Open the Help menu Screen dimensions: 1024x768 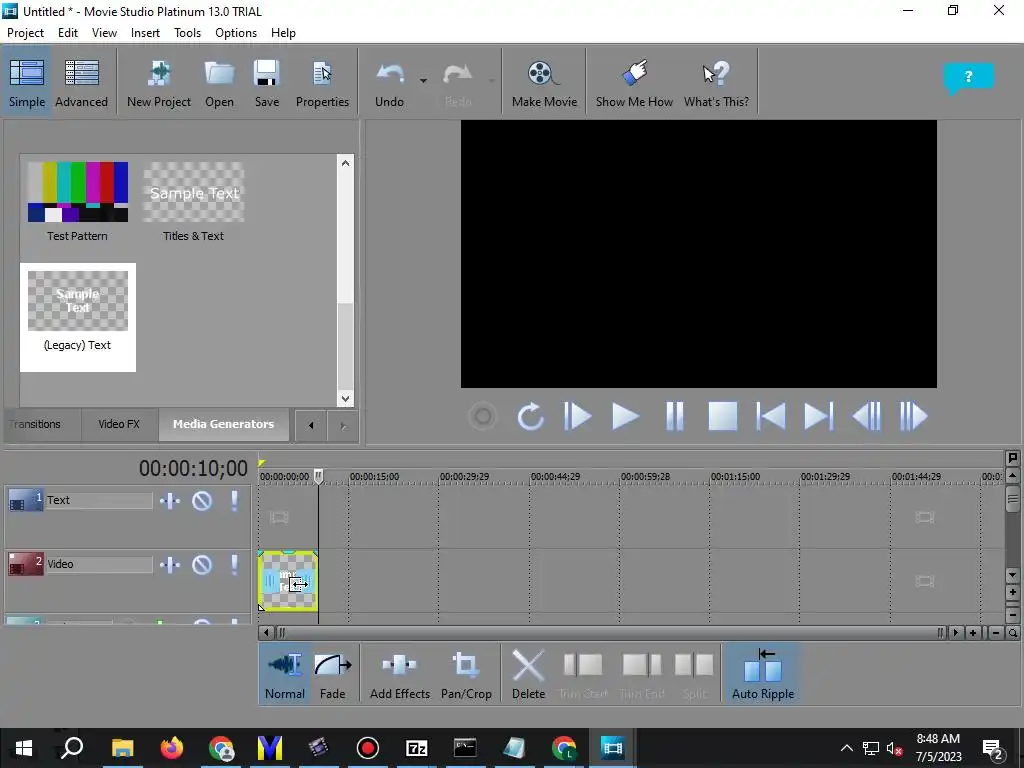[x=283, y=33]
